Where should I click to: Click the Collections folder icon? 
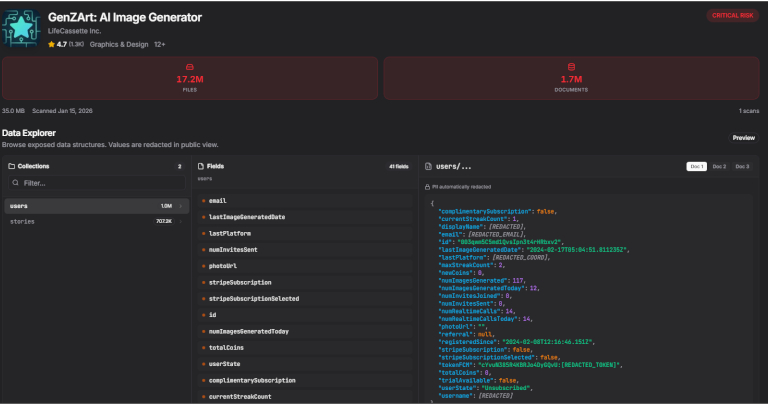[x=12, y=166]
